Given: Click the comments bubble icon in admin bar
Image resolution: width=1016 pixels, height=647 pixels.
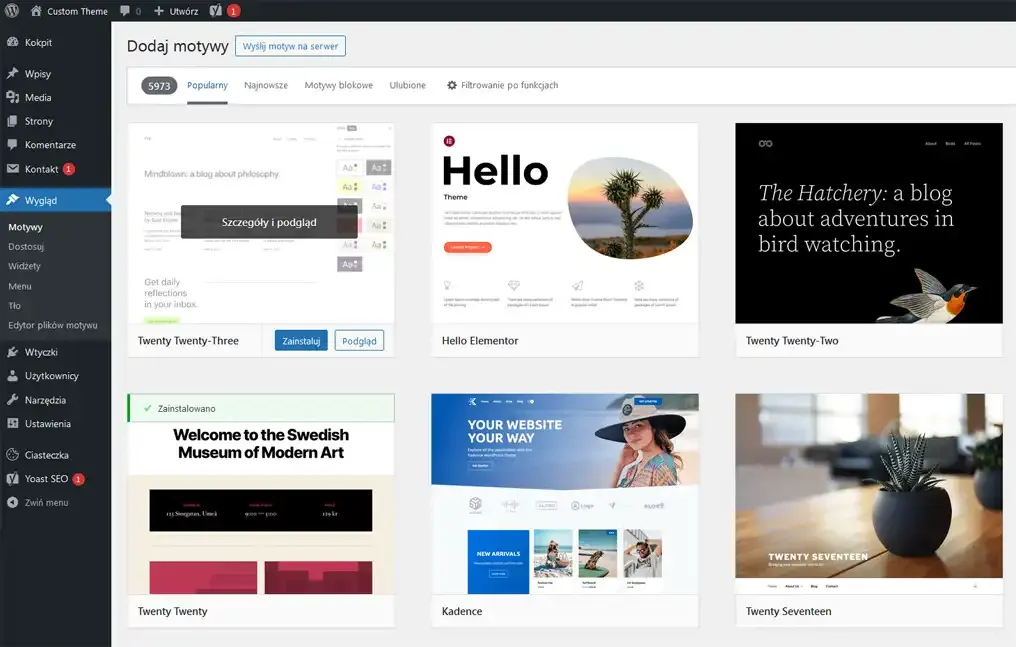Looking at the screenshot, I should point(125,11).
